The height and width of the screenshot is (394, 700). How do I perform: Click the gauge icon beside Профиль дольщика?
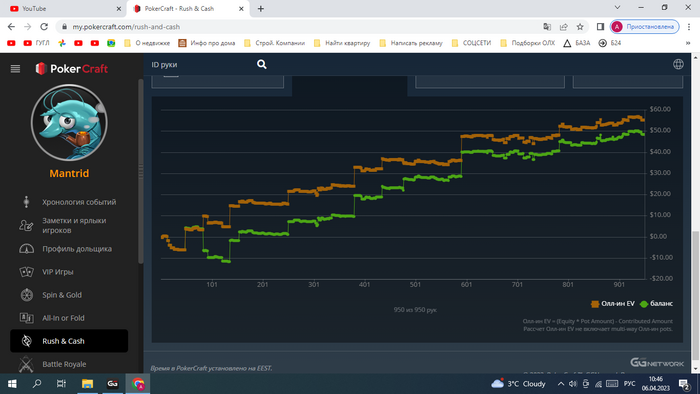26,249
